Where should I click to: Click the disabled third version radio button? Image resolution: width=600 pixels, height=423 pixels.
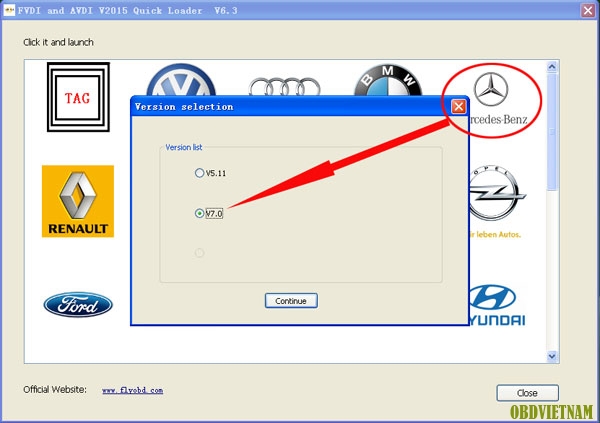pyautogui.click(x=200, y=253)
